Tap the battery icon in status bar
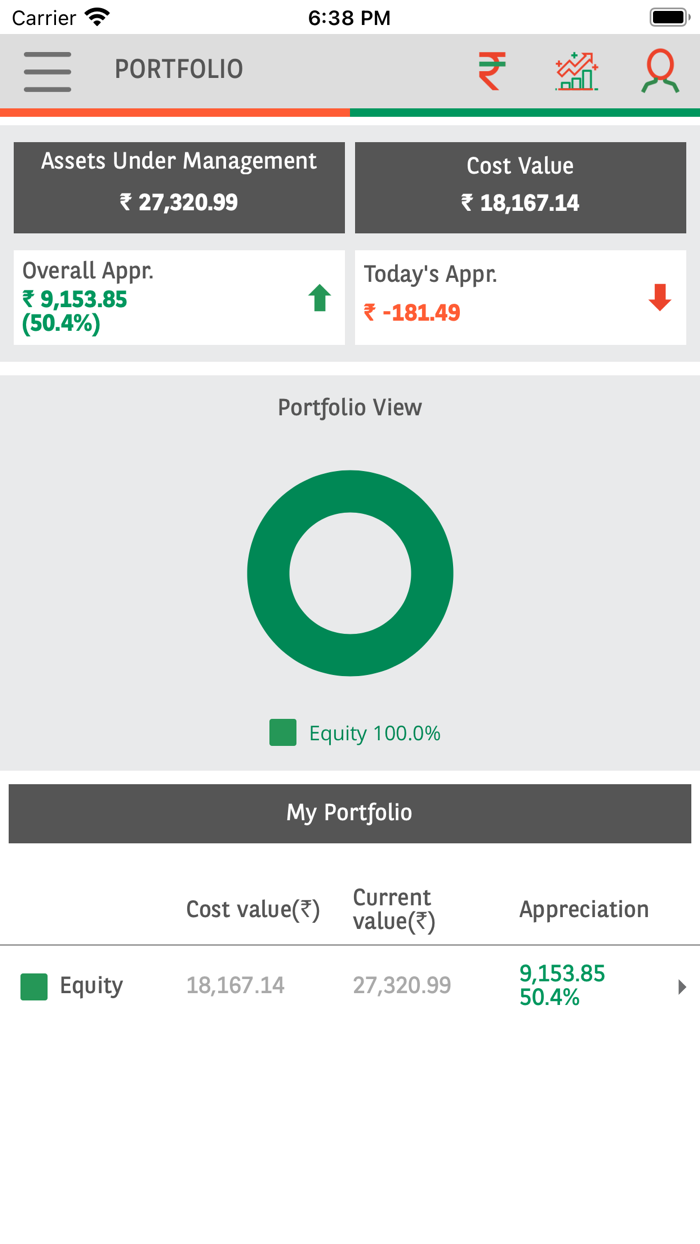Viewport: 700px width, 1244px height. tap(665, 16)
